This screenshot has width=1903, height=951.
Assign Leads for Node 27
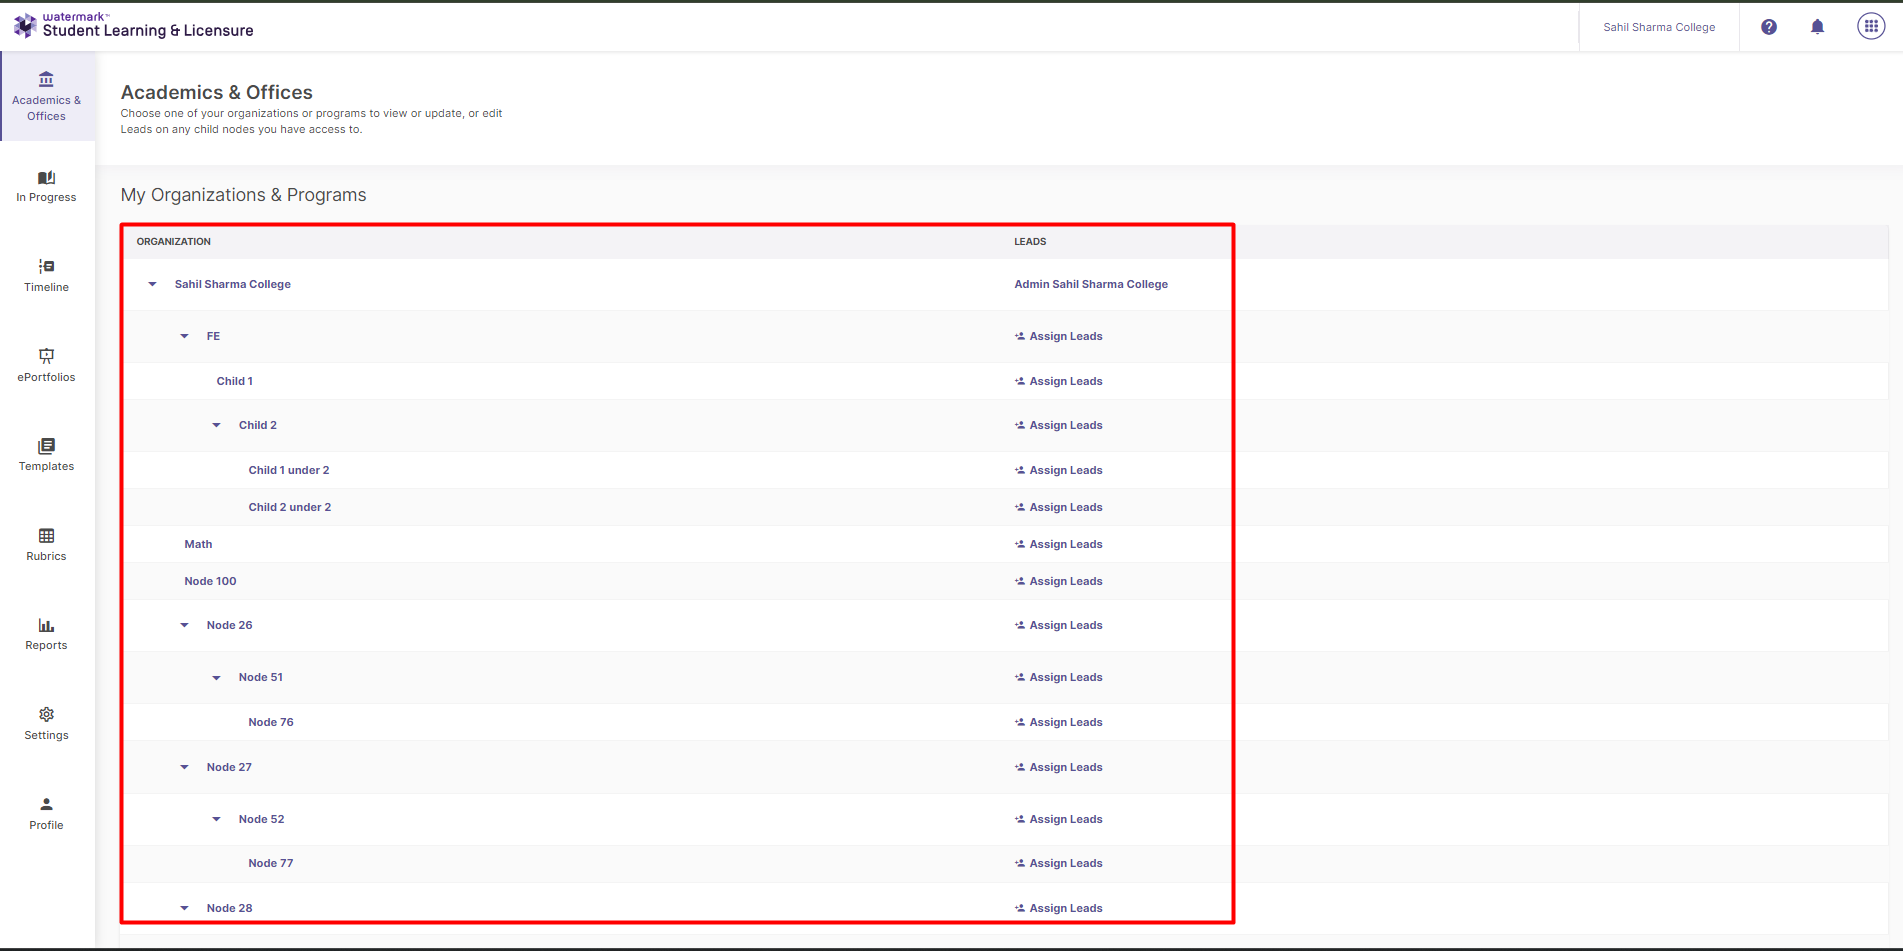pyautogui.click(x=1058, y=767)
